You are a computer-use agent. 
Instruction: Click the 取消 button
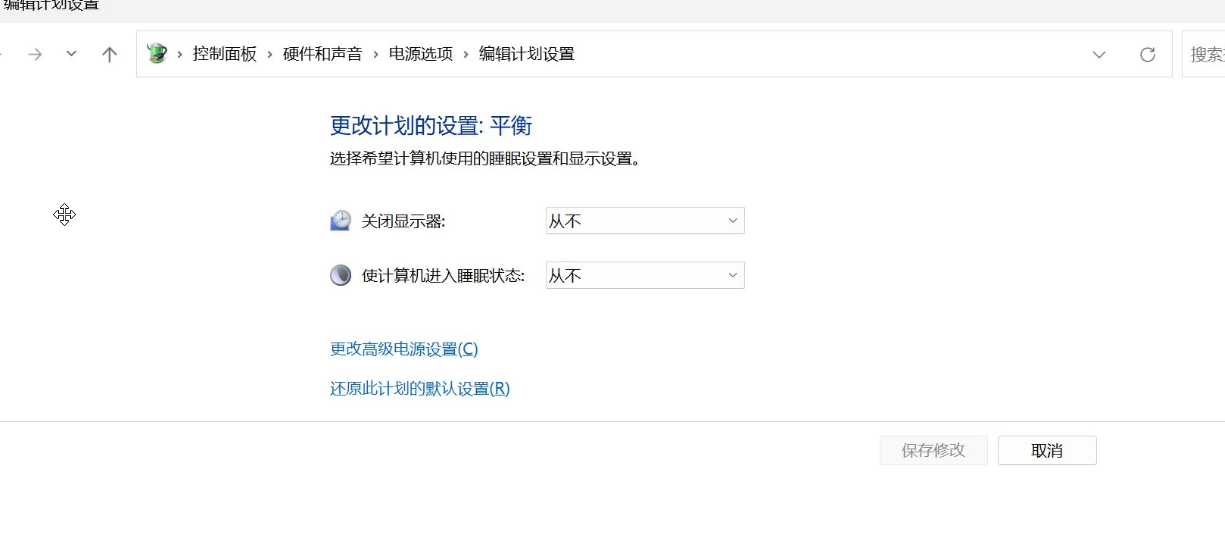click(1047, 450)
